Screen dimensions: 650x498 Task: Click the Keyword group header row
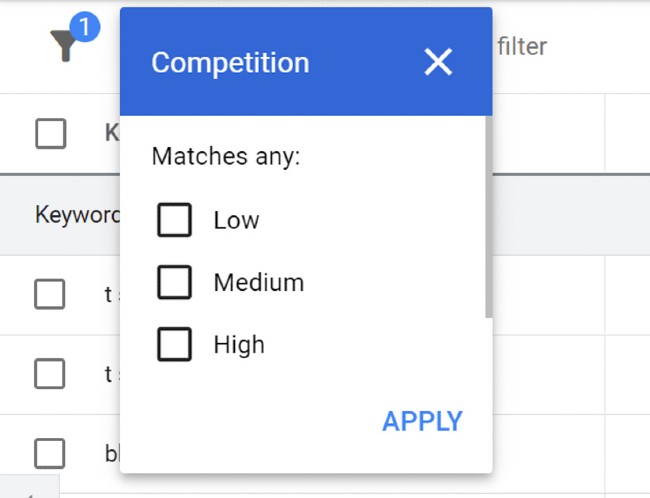click(75, 214)
